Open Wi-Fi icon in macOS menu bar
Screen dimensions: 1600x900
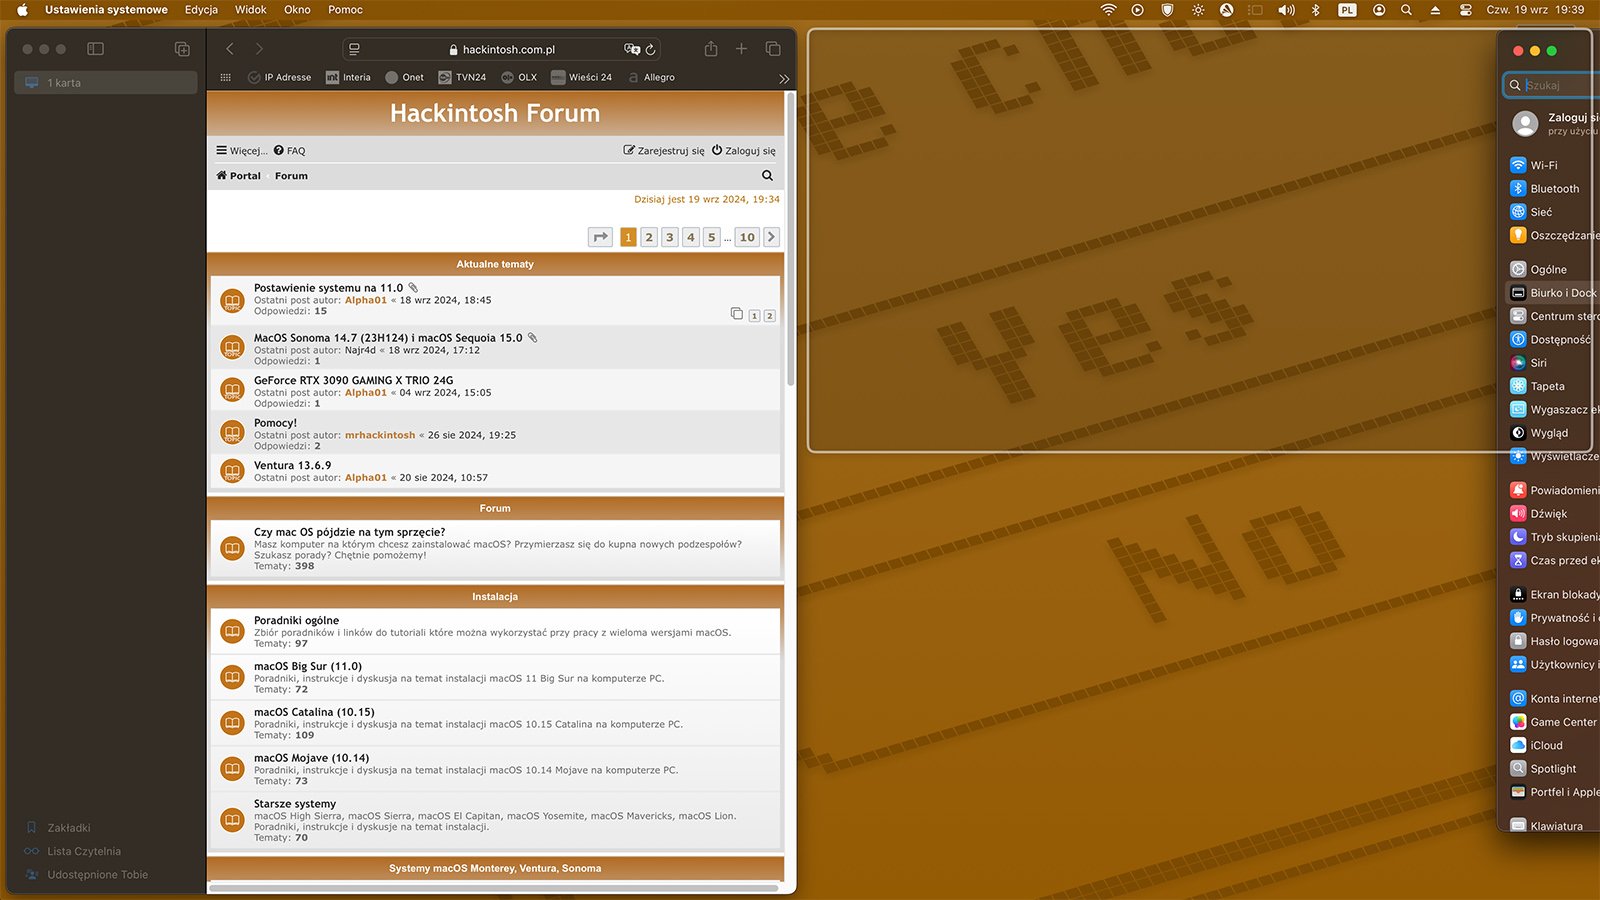(x=1108, y=10)
